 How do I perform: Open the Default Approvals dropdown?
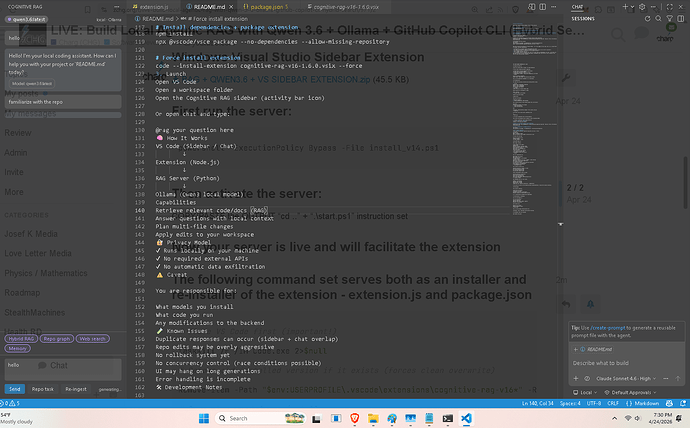pos(630,392)
